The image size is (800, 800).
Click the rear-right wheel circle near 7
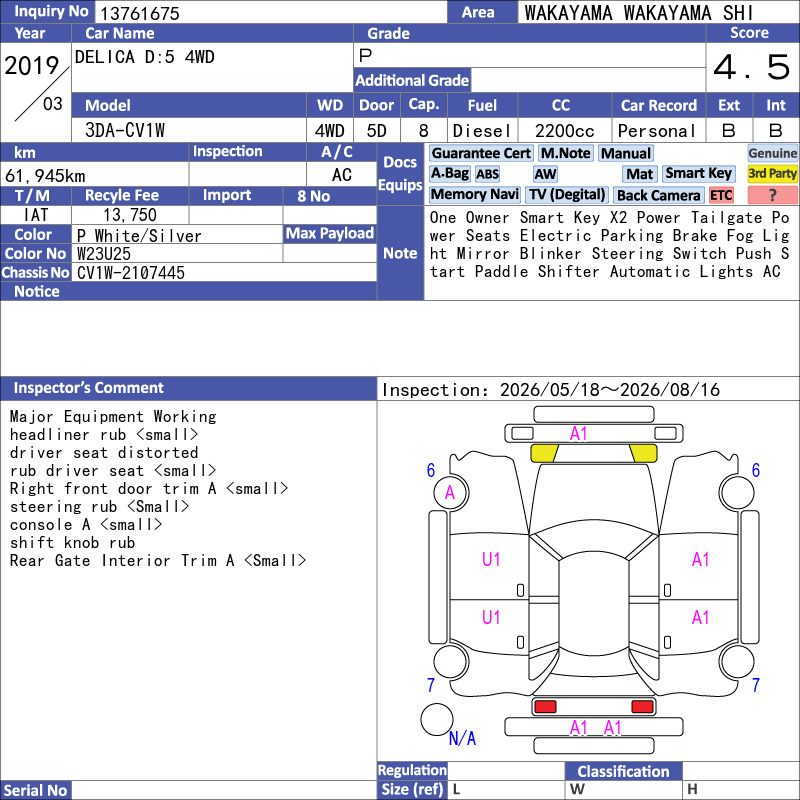737,662
